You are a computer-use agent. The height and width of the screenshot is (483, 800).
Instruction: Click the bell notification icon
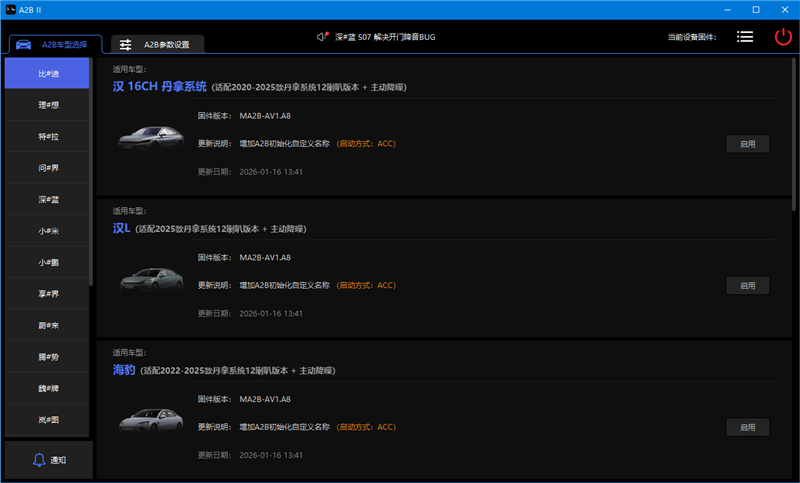click(x=40, y=460)
